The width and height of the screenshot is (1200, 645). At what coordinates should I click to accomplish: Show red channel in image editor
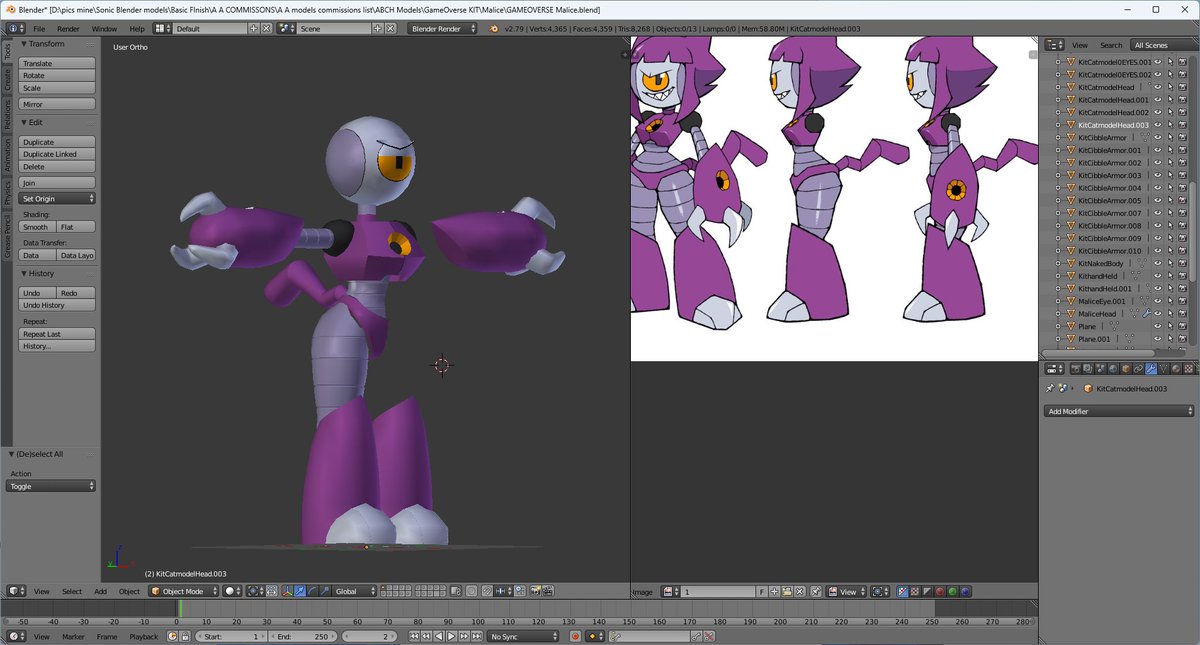[940, 592]
